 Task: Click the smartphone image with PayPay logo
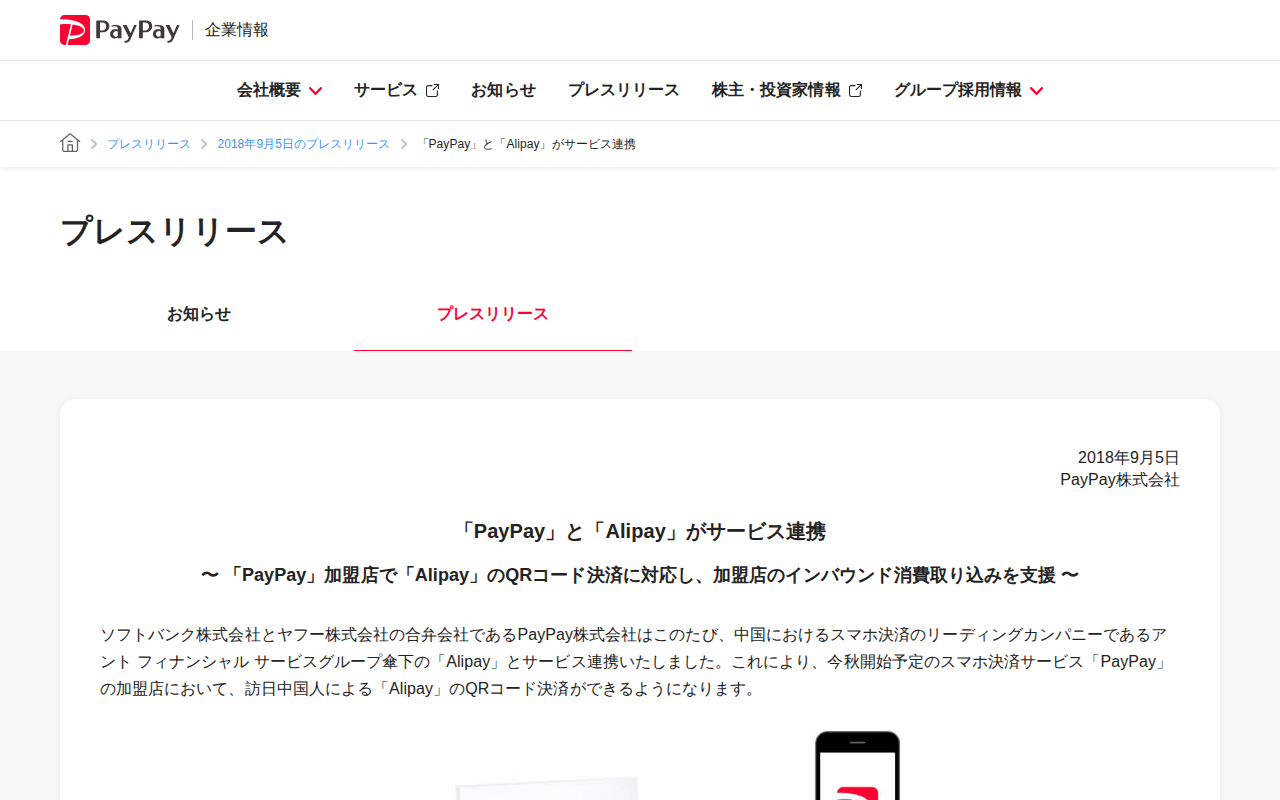coord(858,765)
